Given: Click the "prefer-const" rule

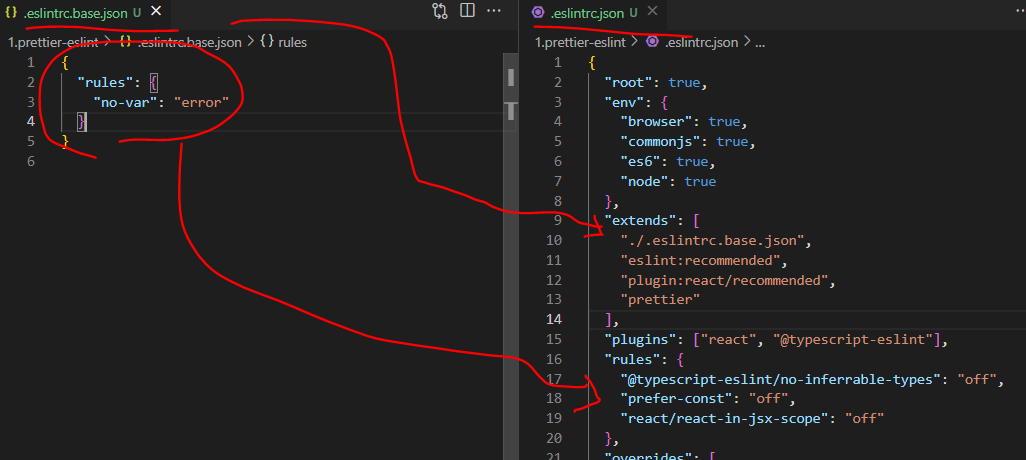Looking at the screenshot, I should tap(676, 398).
